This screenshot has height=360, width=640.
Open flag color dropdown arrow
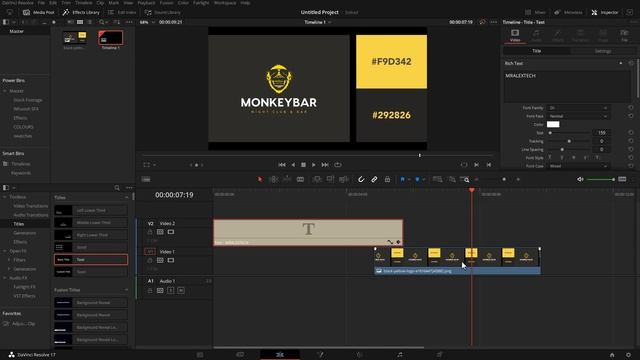click(409, 180)
